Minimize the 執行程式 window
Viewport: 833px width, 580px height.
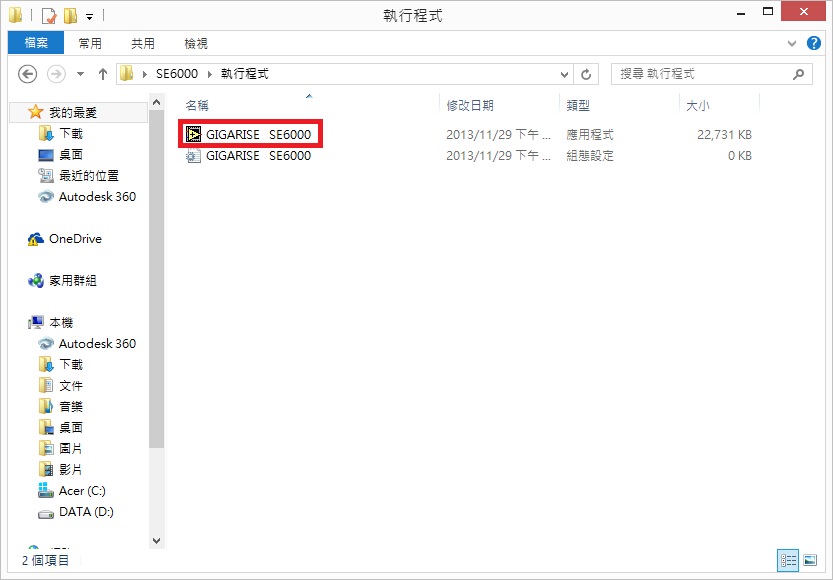741,12
